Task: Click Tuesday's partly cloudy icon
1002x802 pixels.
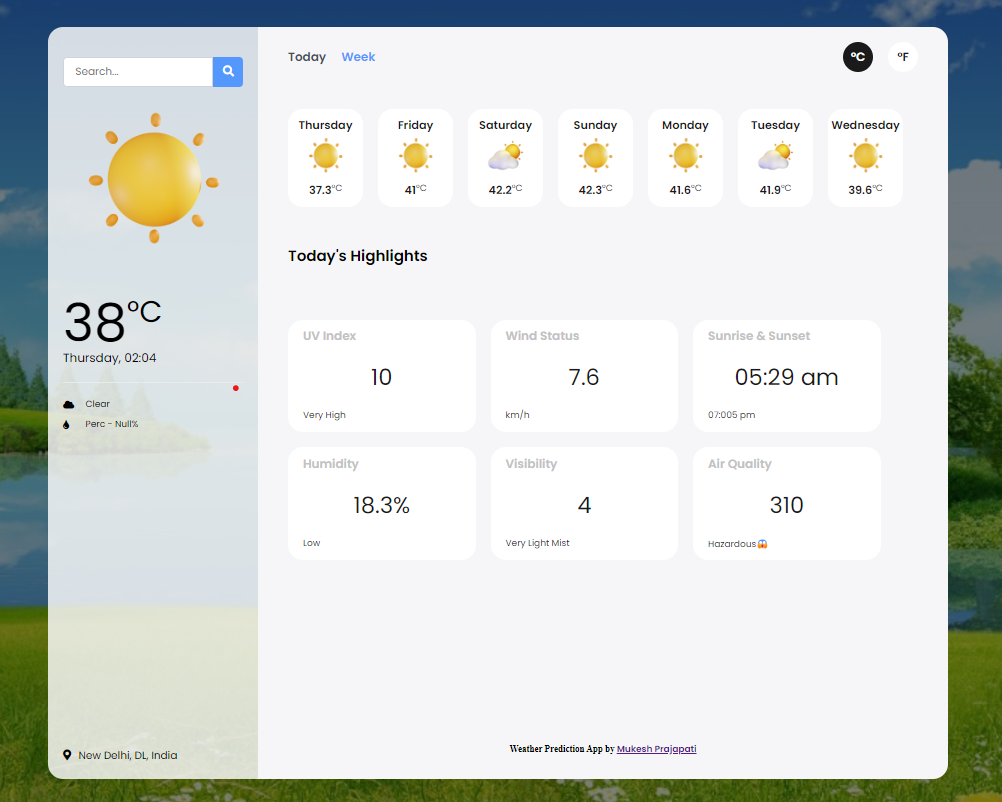Action: pos(775,157)
